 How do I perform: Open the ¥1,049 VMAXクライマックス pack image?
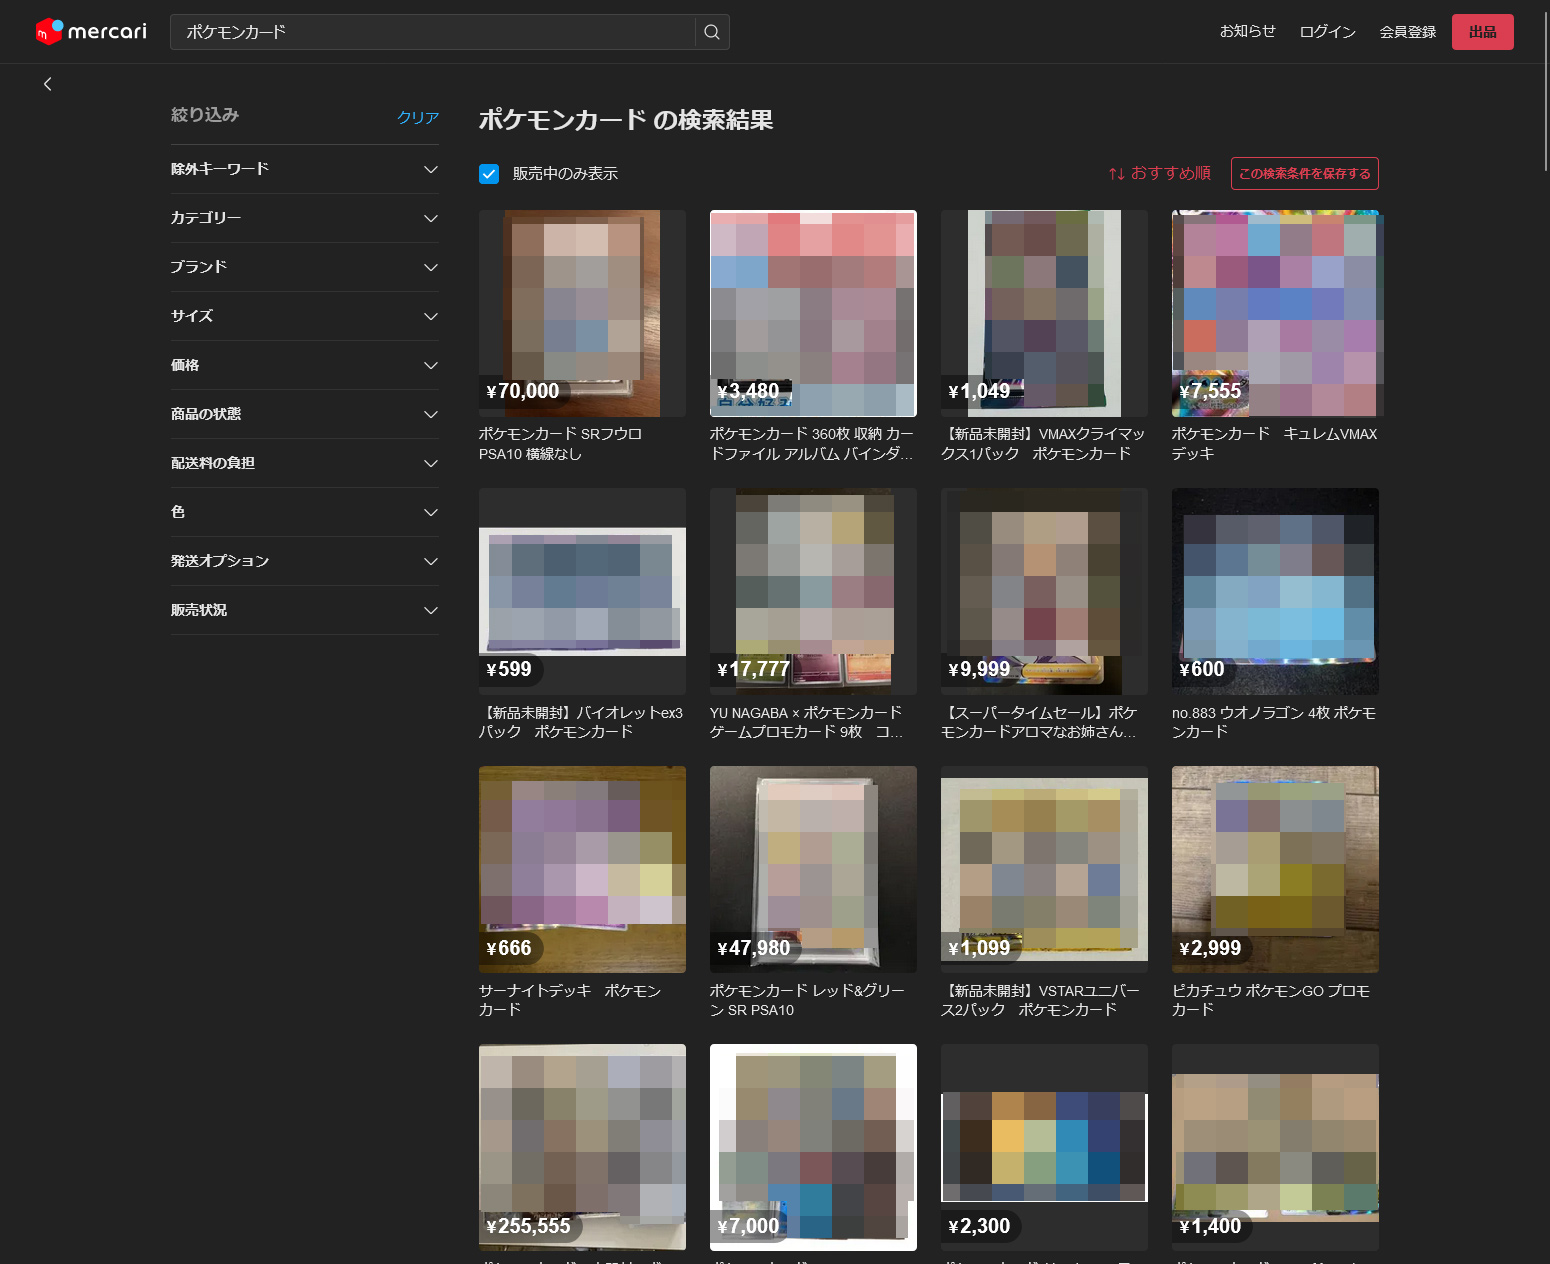click(1044, 313)
